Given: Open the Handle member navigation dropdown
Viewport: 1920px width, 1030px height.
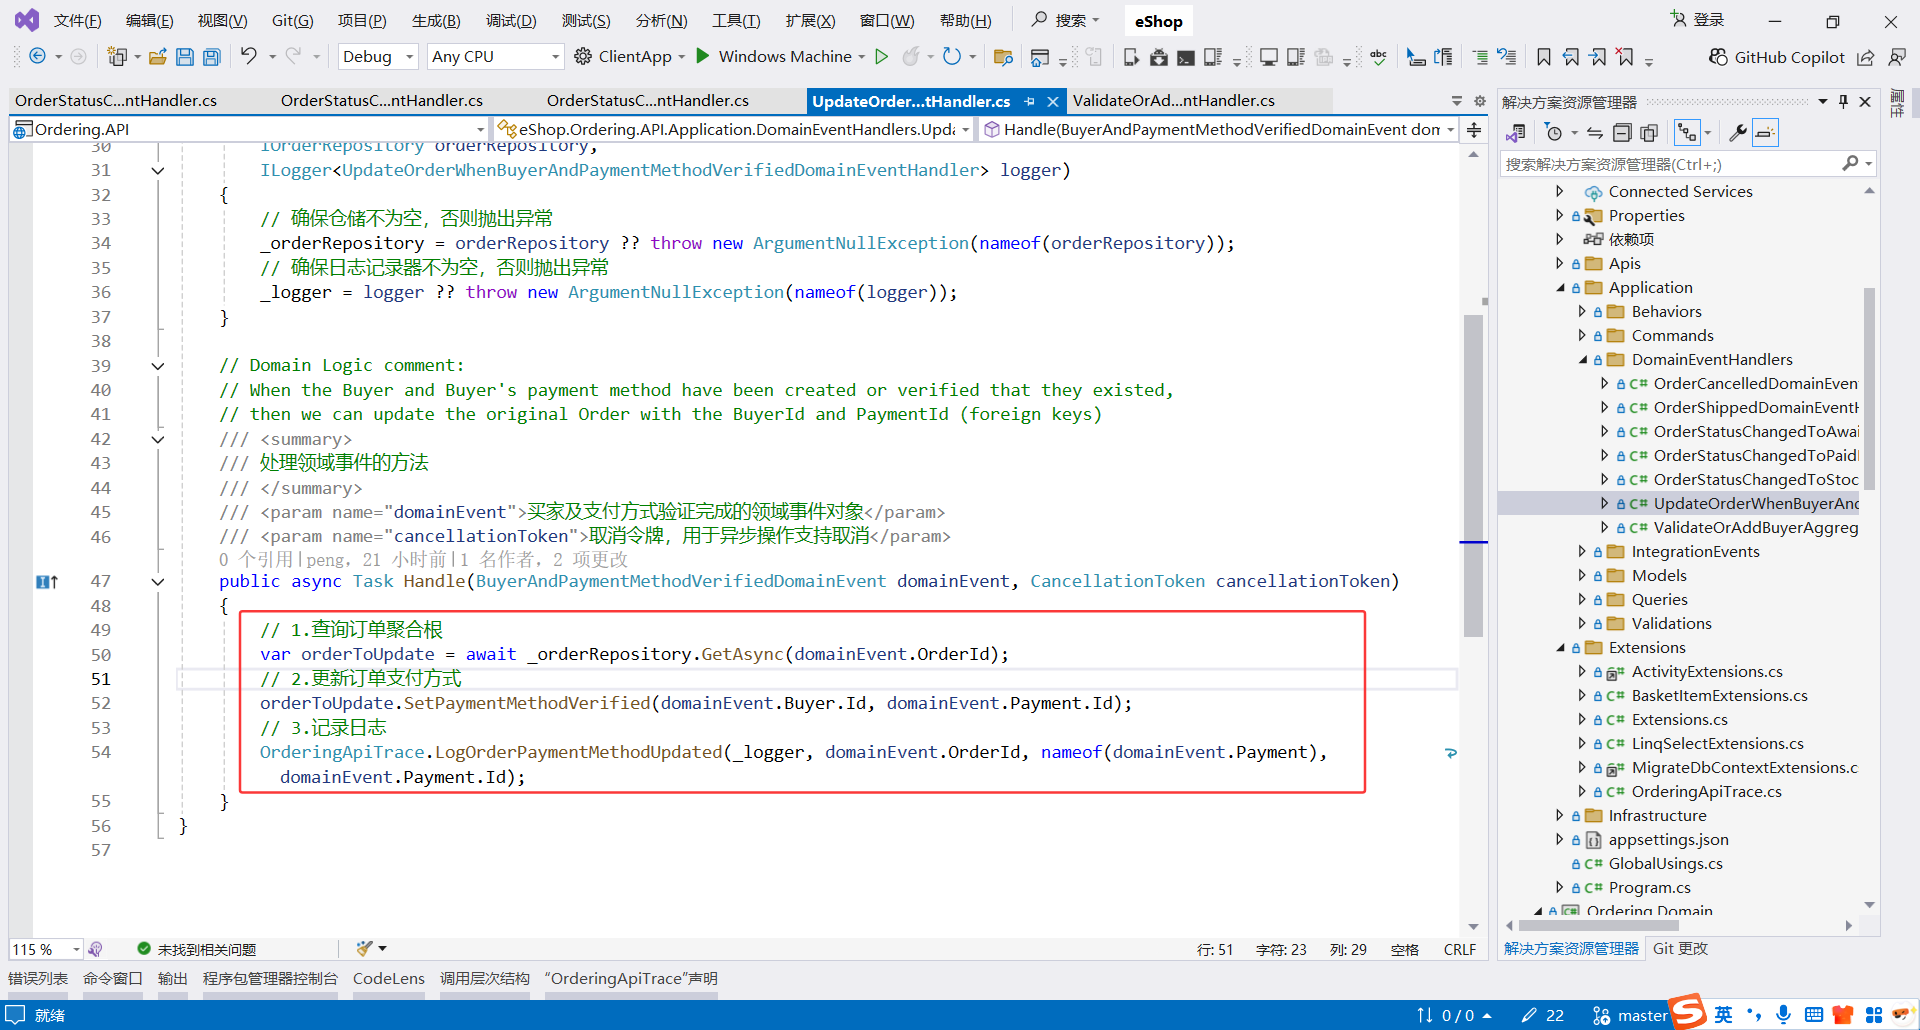Looking at the screenshot, I should tap(1218, 130).
